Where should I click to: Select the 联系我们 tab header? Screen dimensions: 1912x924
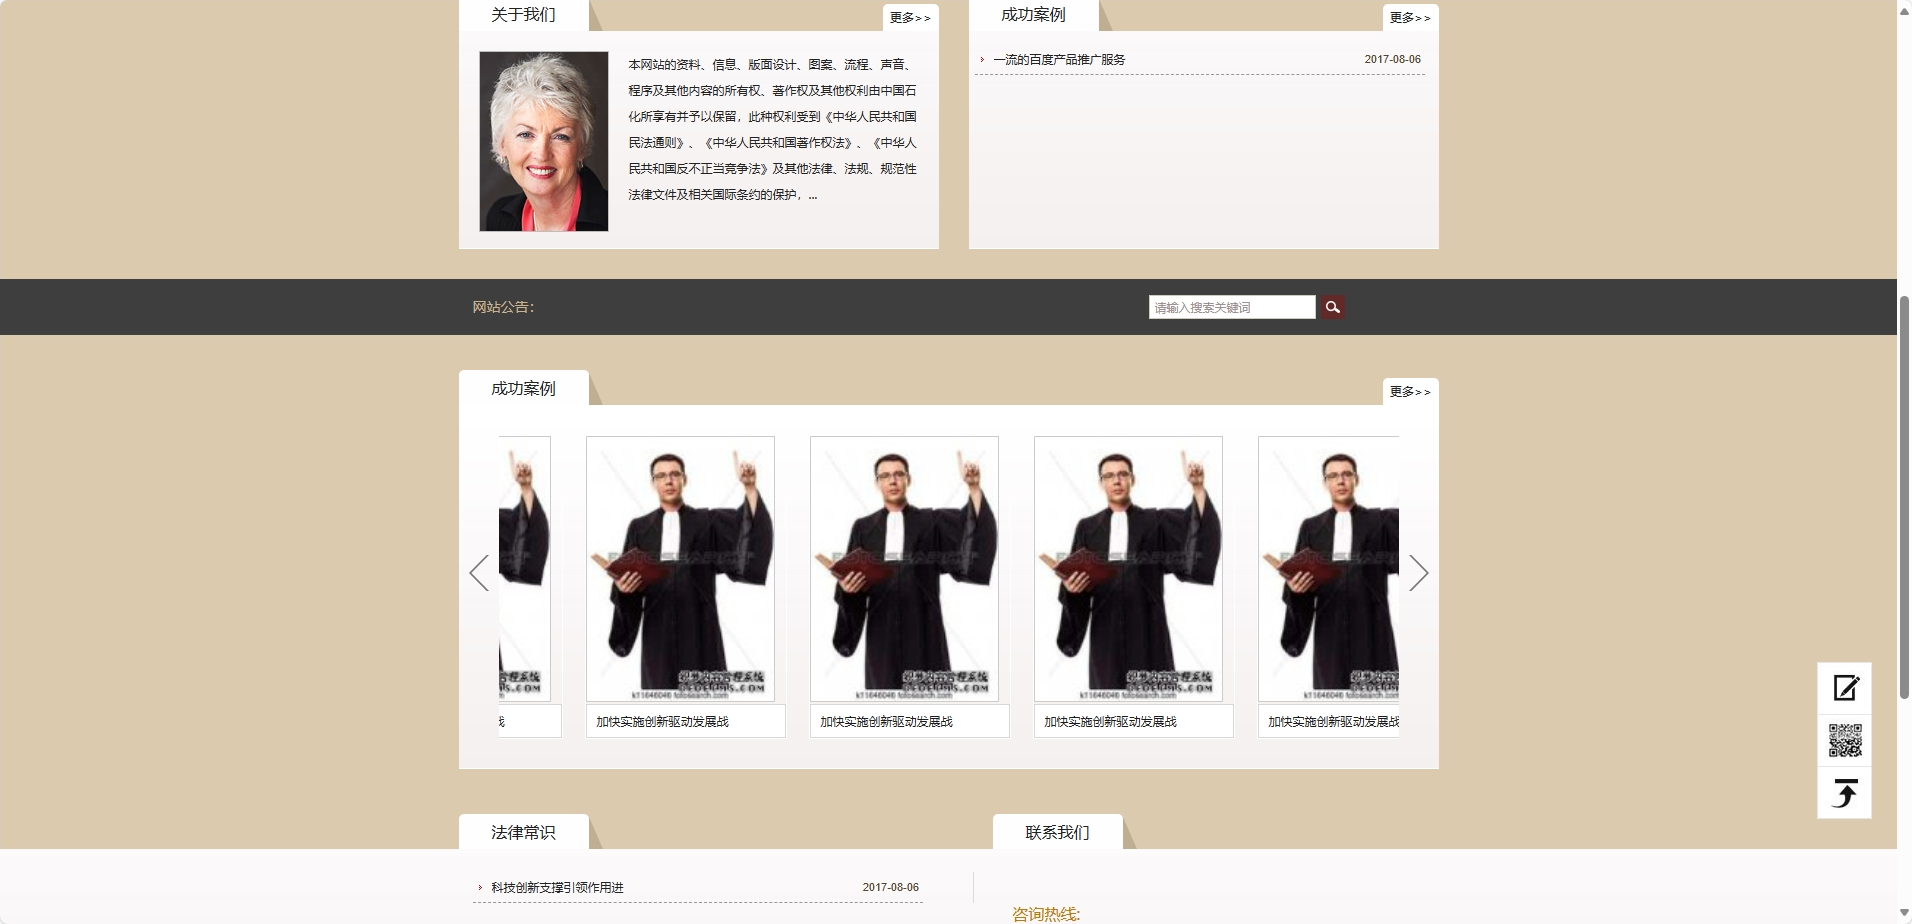[x=1057, y=832]
